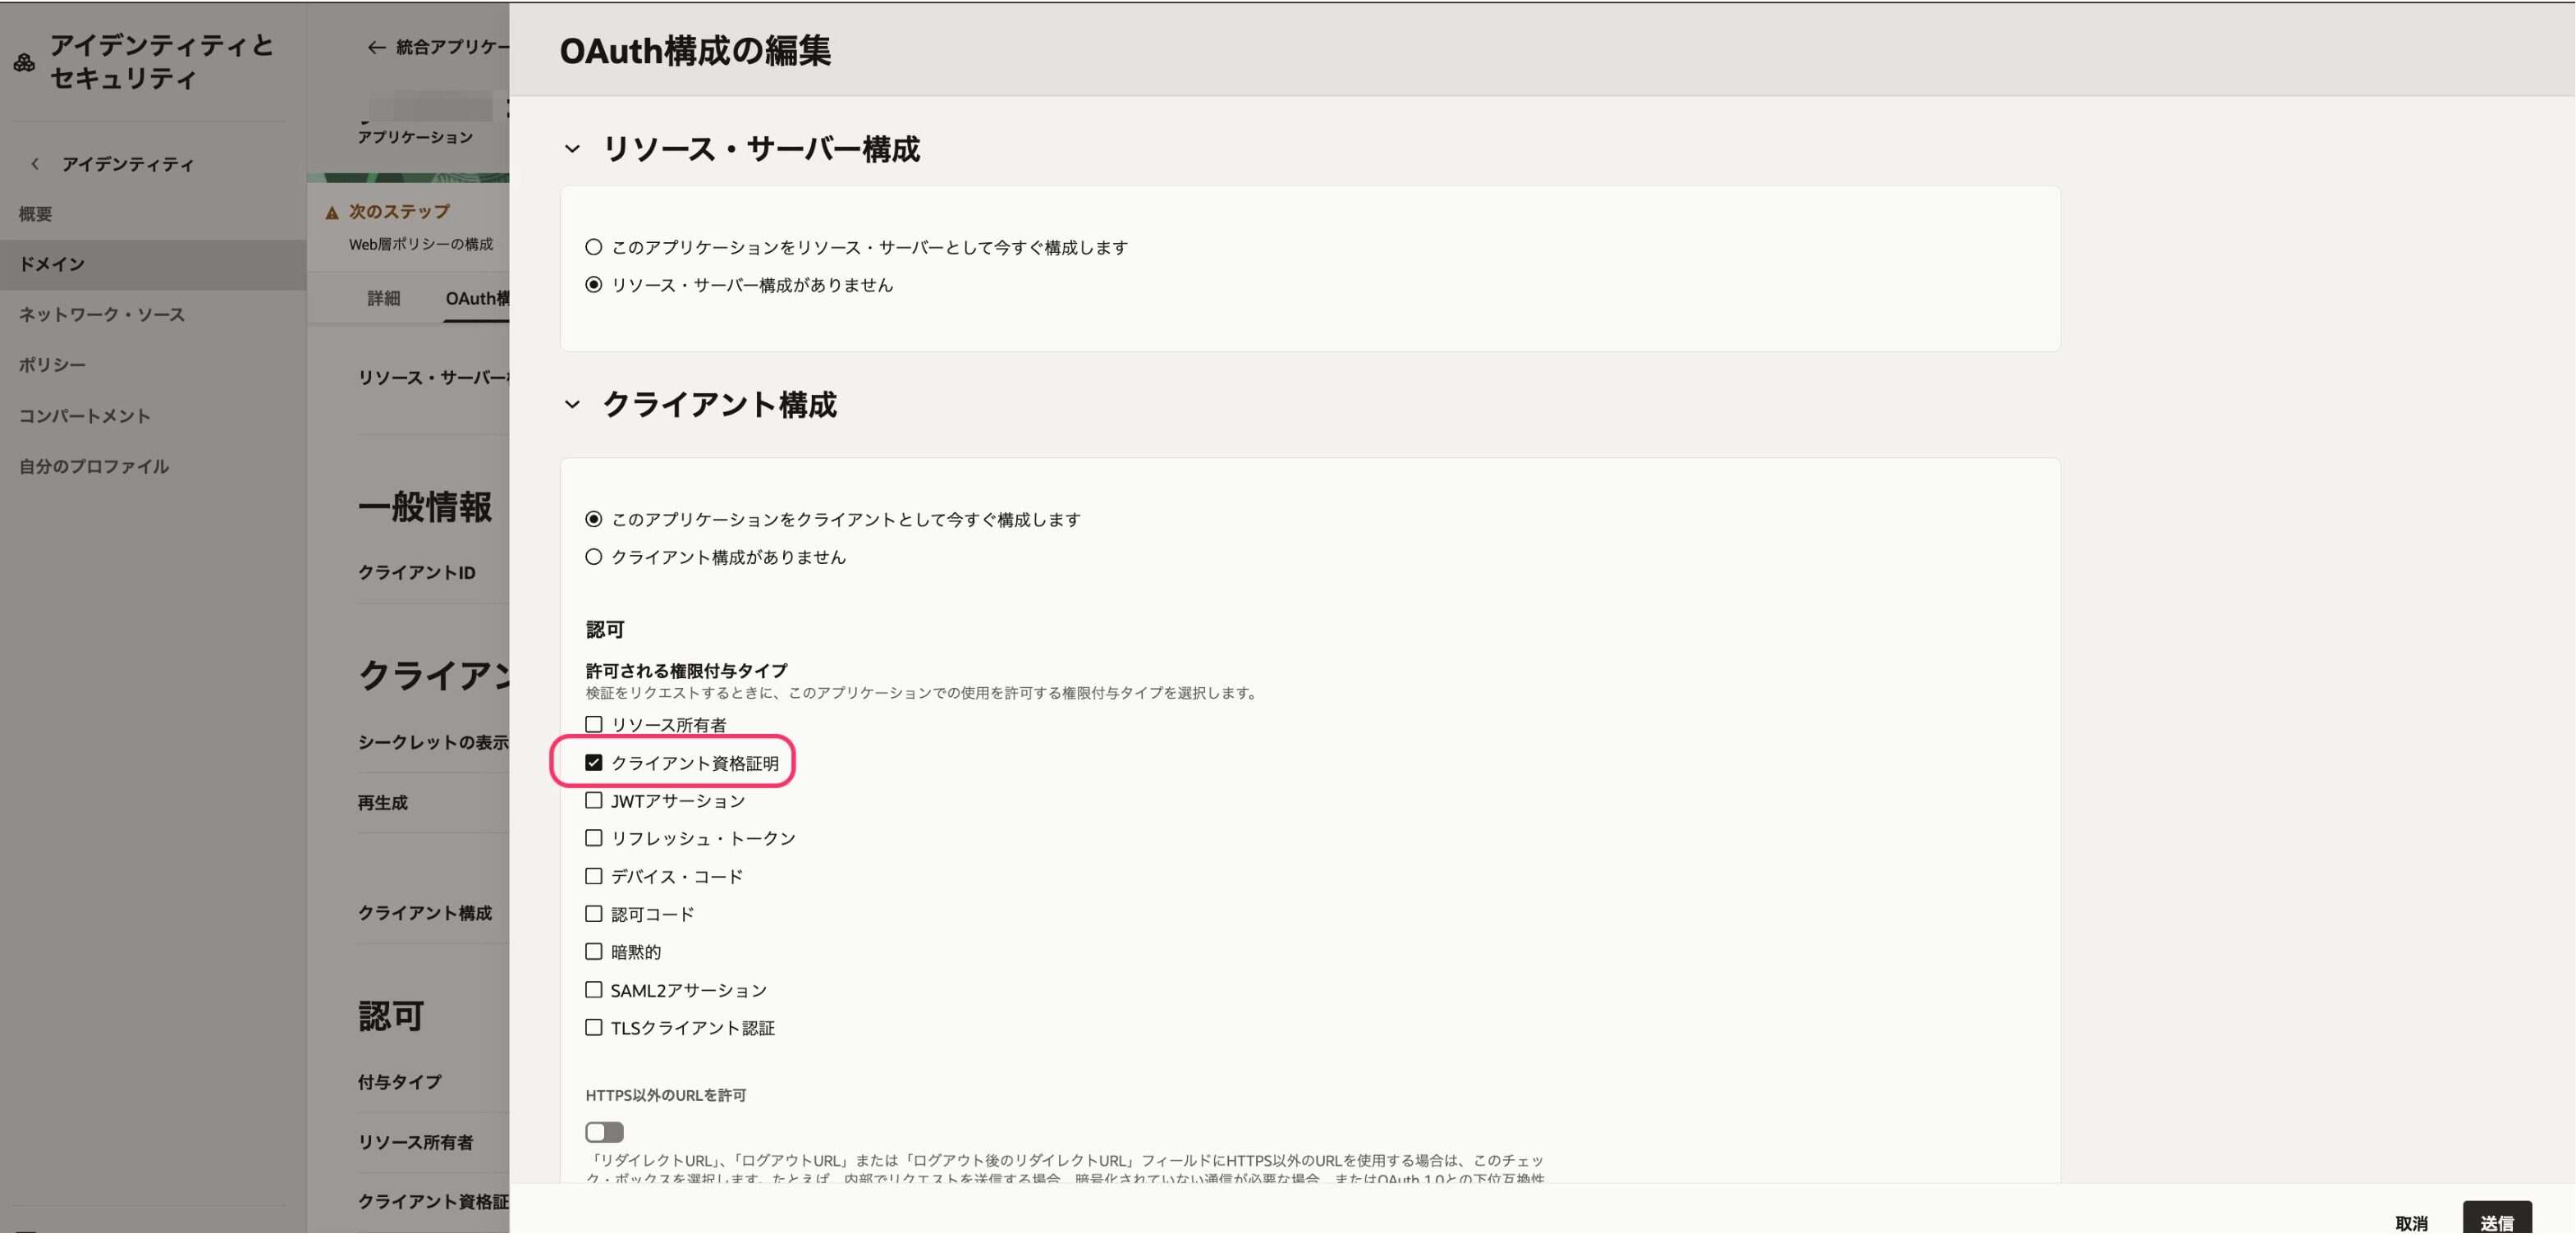
Task: Uncheck the クライアント資格証明 checkbox
Action: (x=594, y=762)
